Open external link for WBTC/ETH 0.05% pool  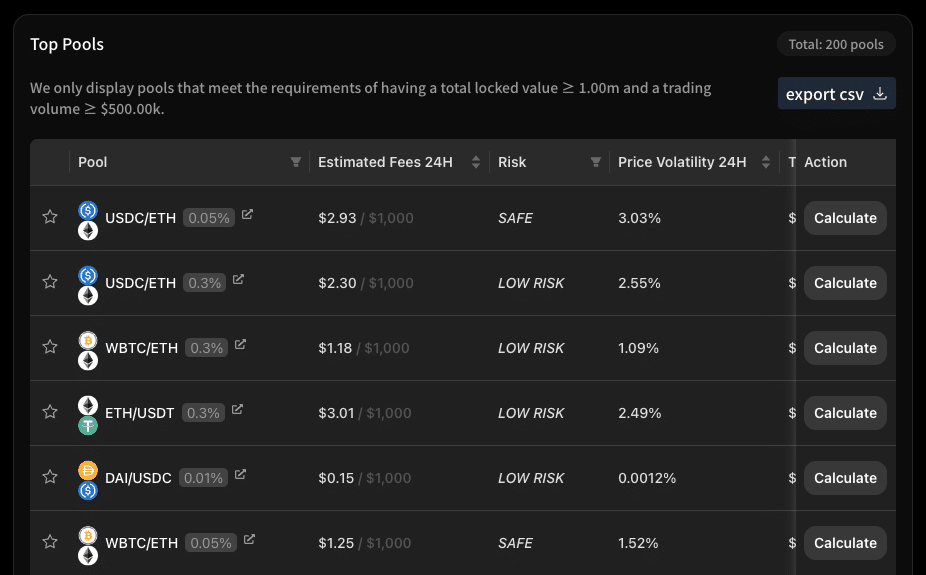249,539
